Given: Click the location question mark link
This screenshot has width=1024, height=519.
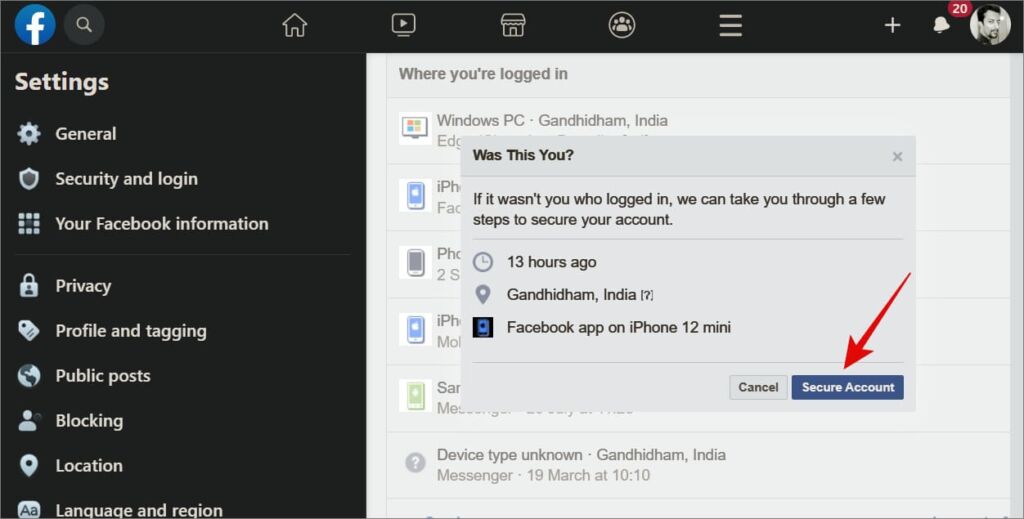Looking at the screenshot, I should tap(647, 295).
